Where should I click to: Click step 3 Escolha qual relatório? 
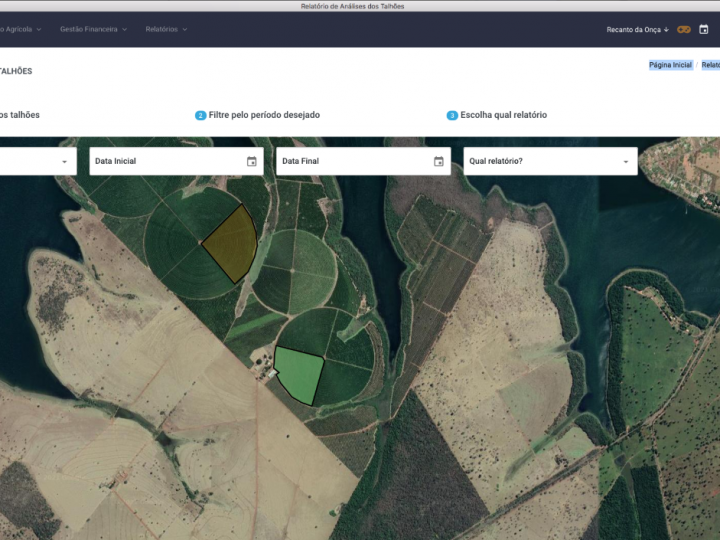497,115
